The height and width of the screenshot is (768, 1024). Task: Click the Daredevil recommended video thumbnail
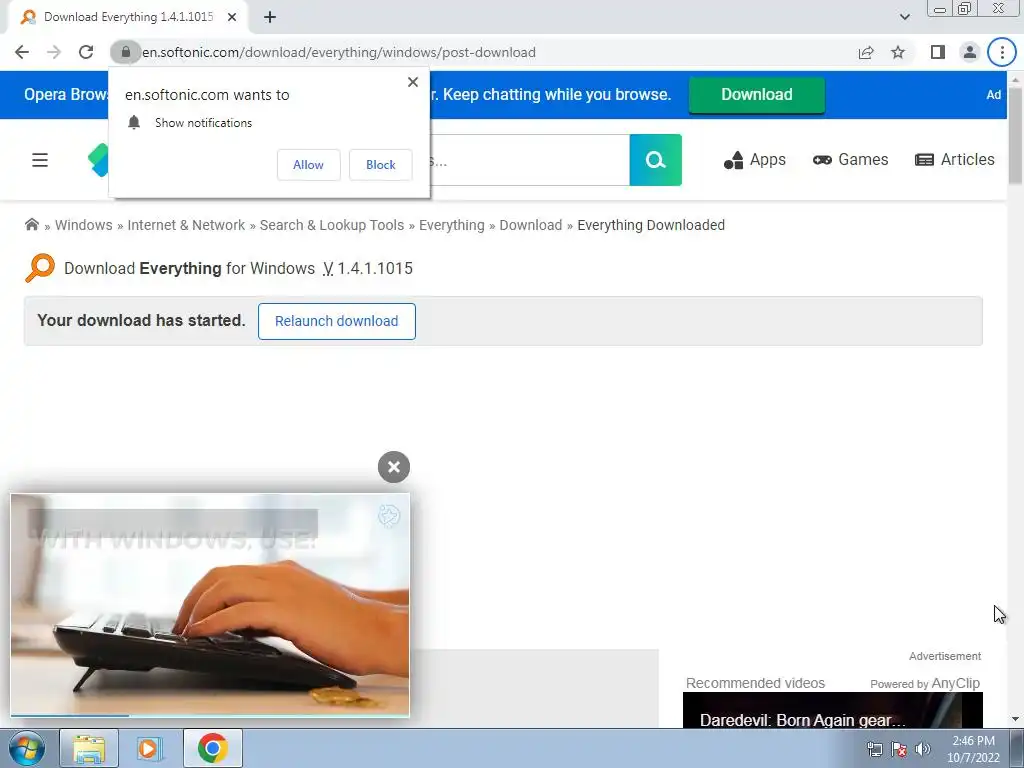click(833, 710)
